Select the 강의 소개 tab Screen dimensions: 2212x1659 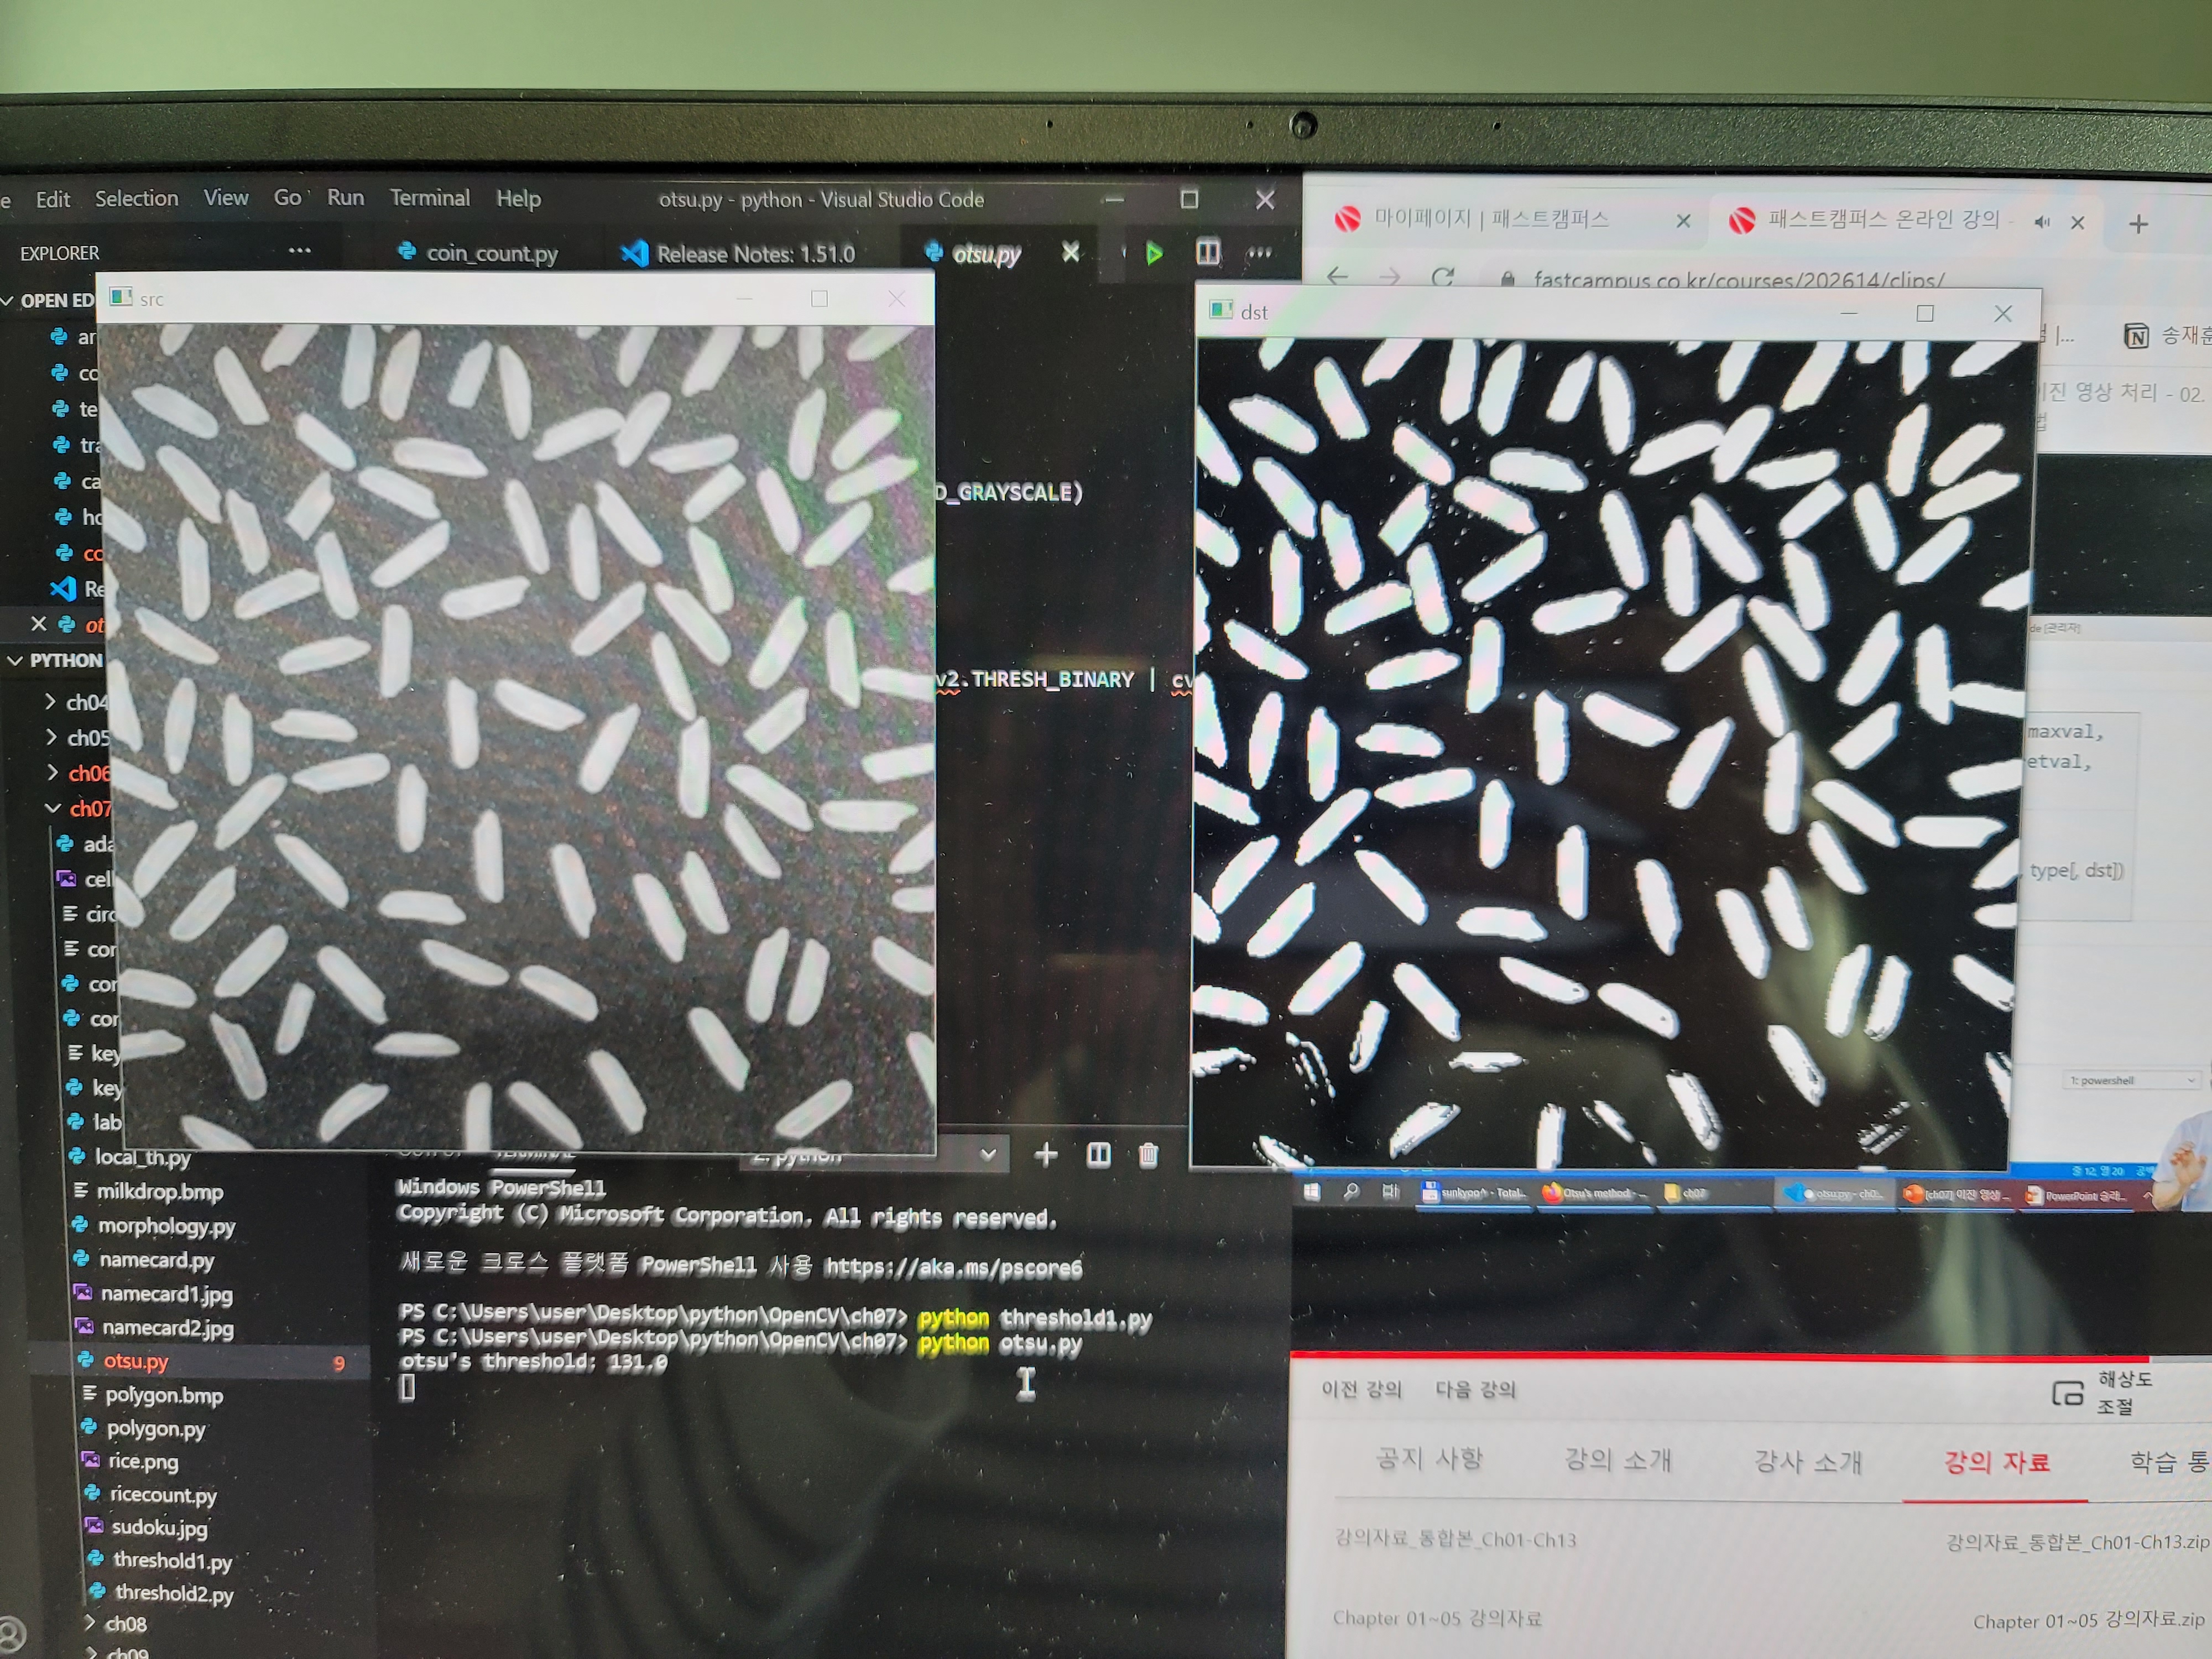tap(1617, 1460)
